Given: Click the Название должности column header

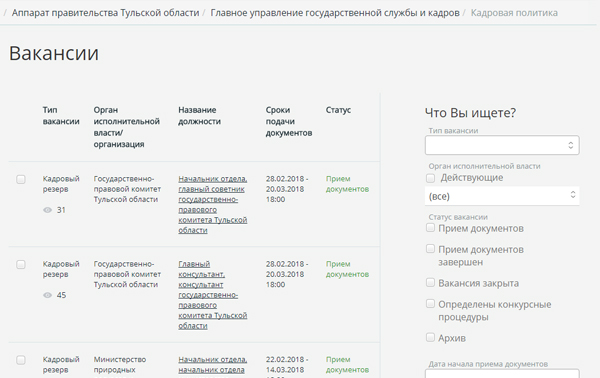Looking at the screenshot, I should pyautogui.click(x=199, y=116).
